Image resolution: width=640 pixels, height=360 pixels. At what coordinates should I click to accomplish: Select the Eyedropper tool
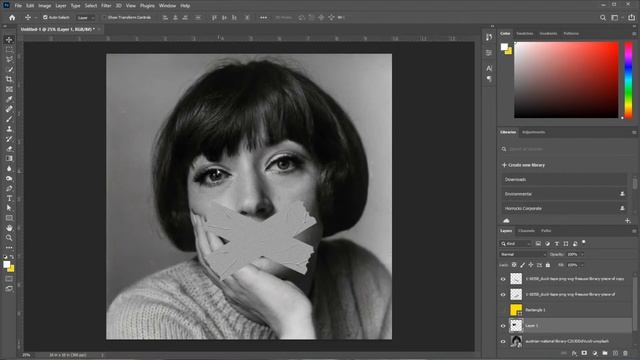[9, 99]
